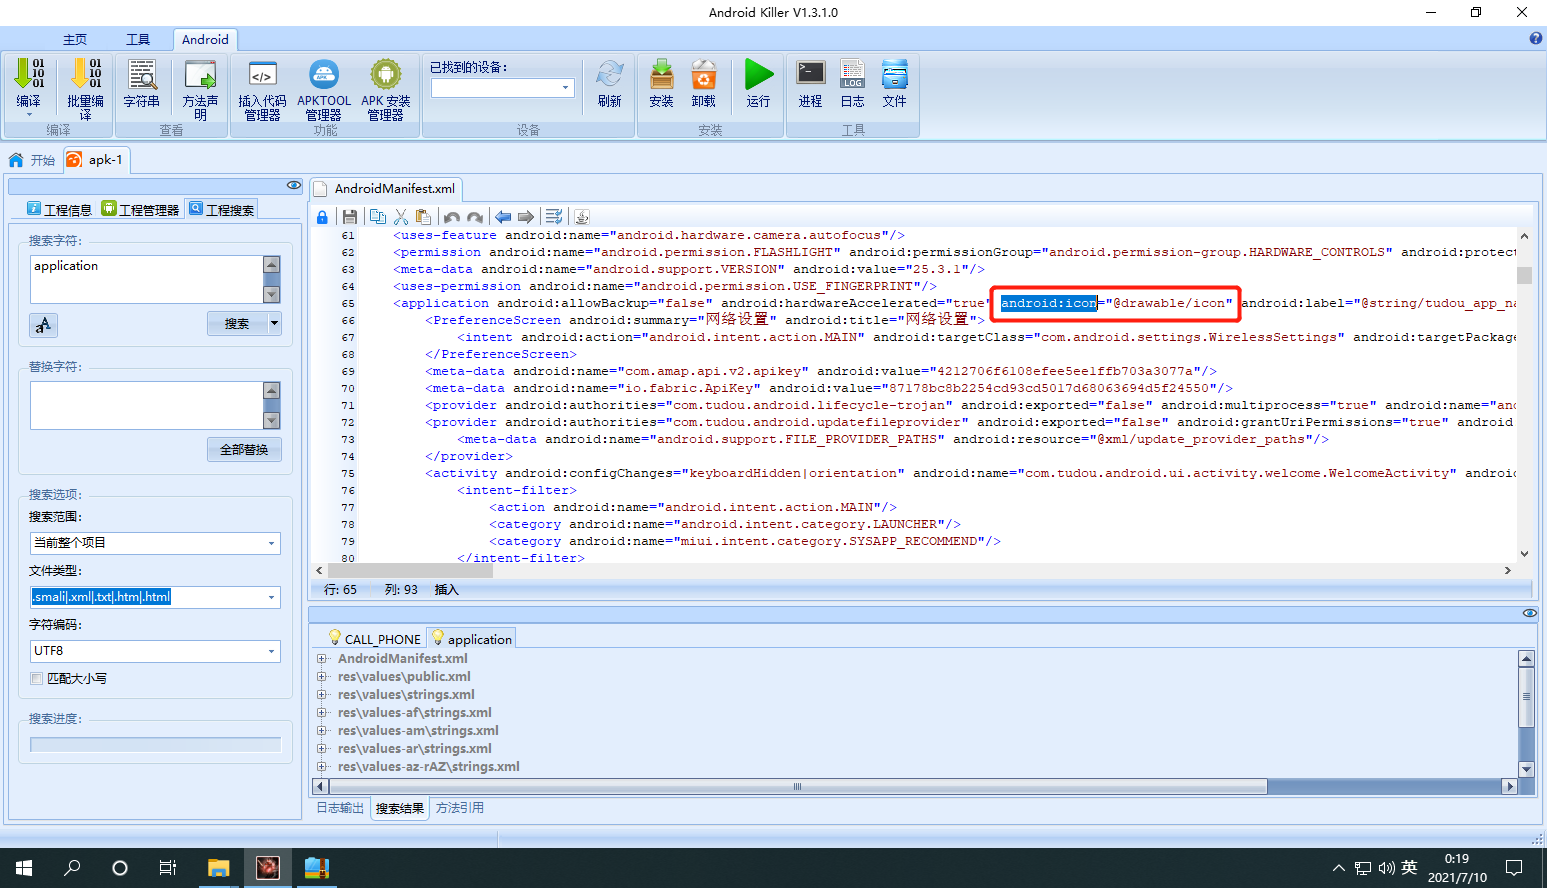Viewport: 1547px width, 888px height.
Task: Toggle the lock icon in the editor toolbar
Action: point(322,217)
